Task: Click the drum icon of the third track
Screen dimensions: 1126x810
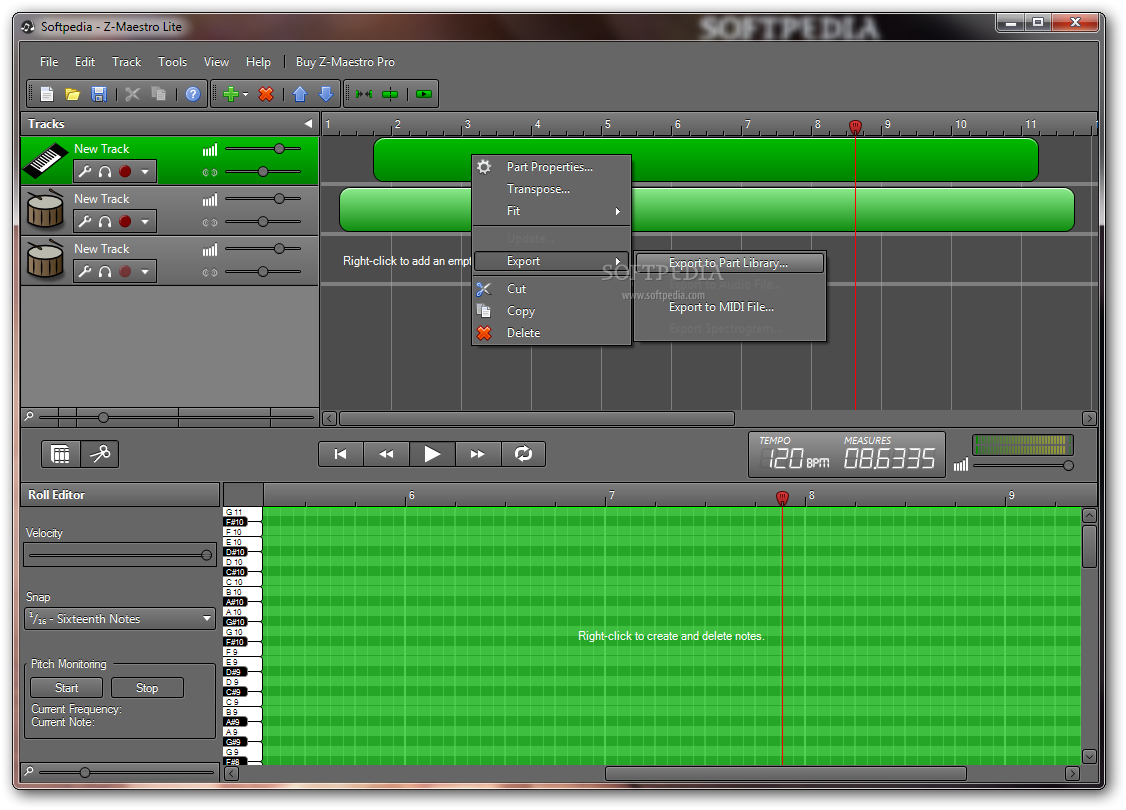Action: pos(45,260)
